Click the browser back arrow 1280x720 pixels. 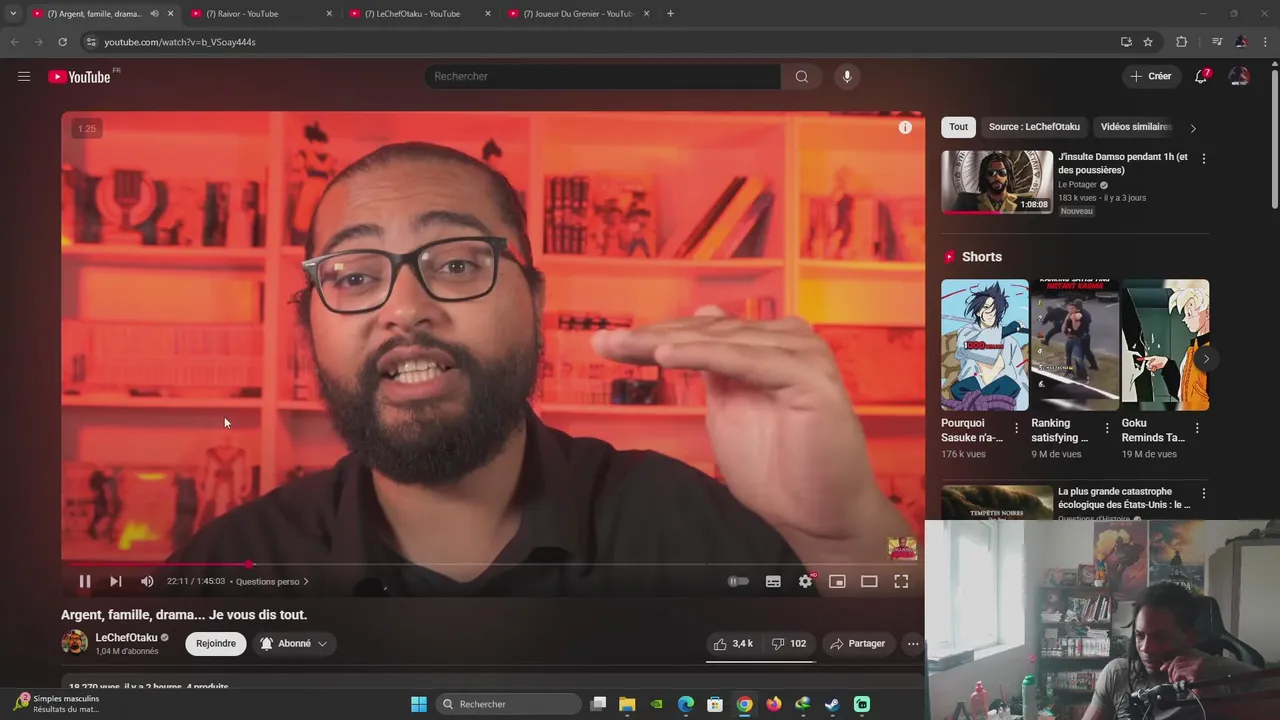point(14,42)
